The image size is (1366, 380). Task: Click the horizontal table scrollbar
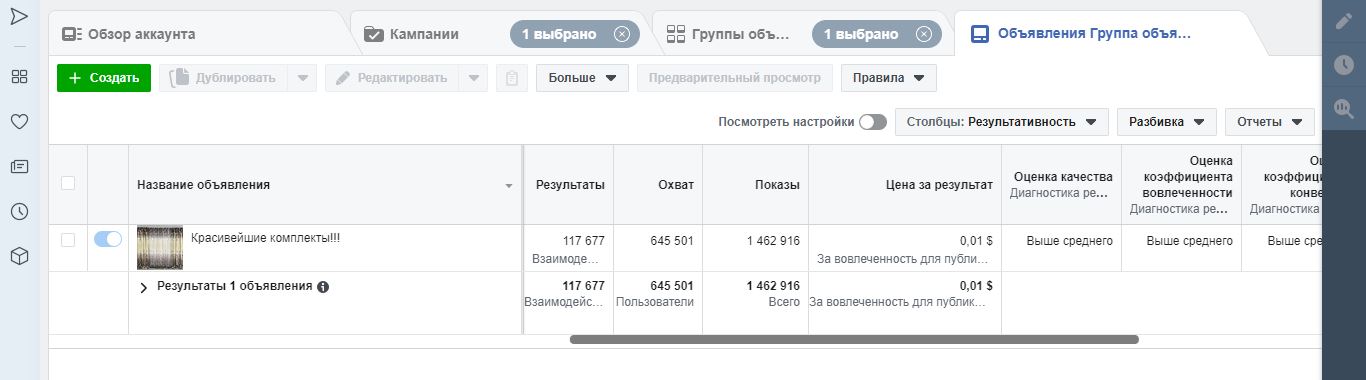(x=854, y=339)
